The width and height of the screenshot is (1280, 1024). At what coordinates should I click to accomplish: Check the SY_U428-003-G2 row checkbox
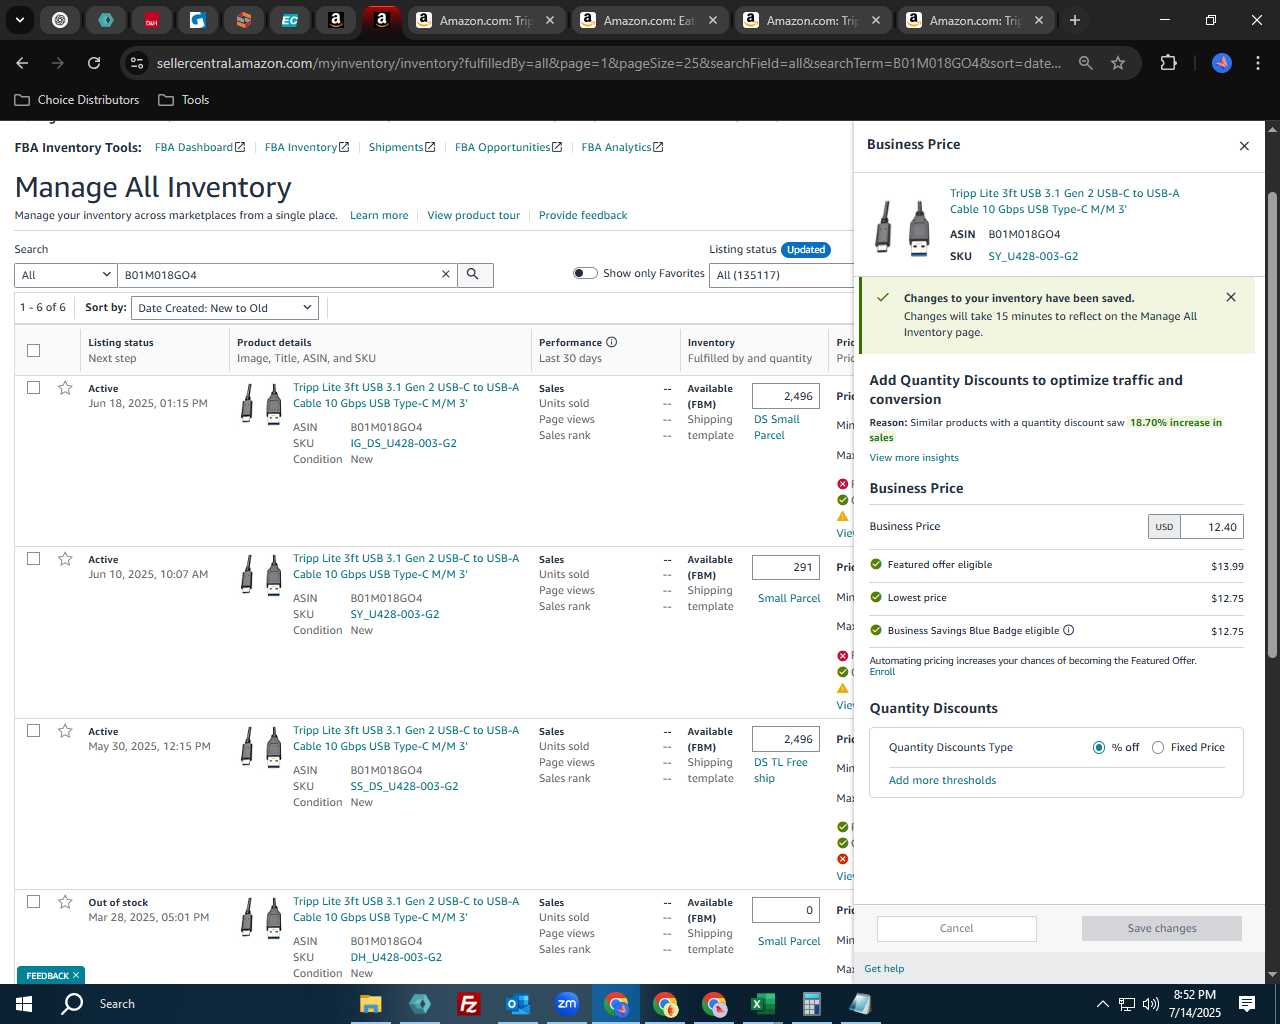click(33, 558)
